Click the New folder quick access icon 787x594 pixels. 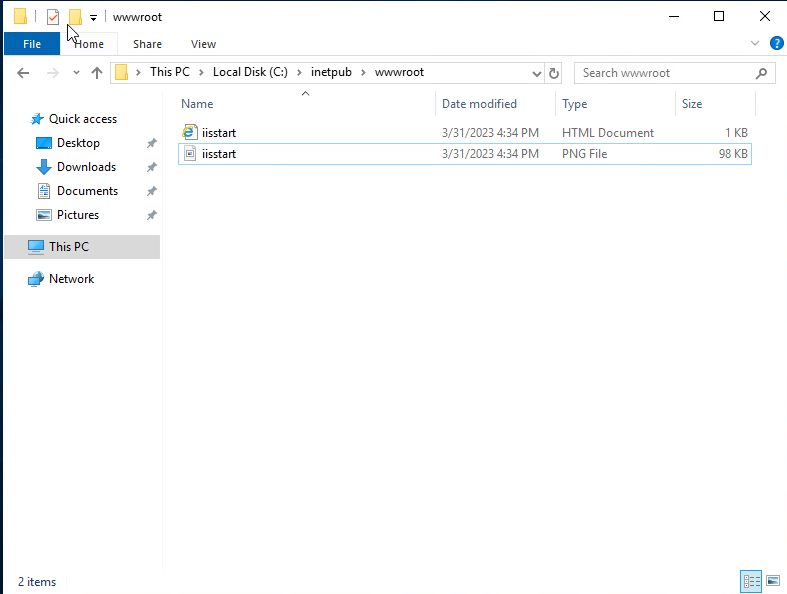pyautogui.click(x=75, y=17)
